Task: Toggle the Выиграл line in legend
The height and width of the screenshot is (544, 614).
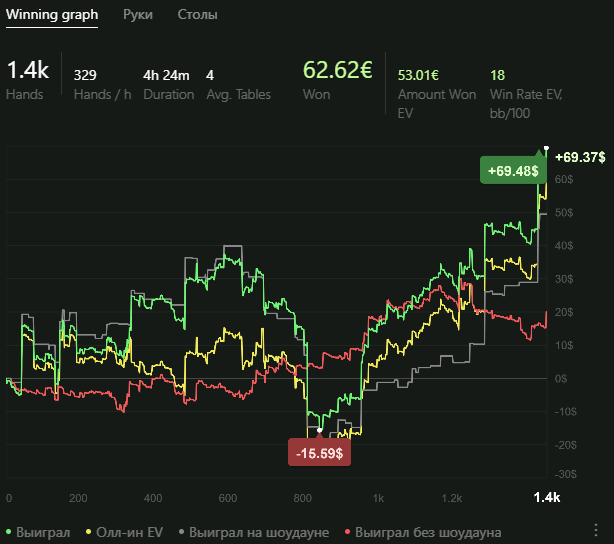Action: coord(43,532)
